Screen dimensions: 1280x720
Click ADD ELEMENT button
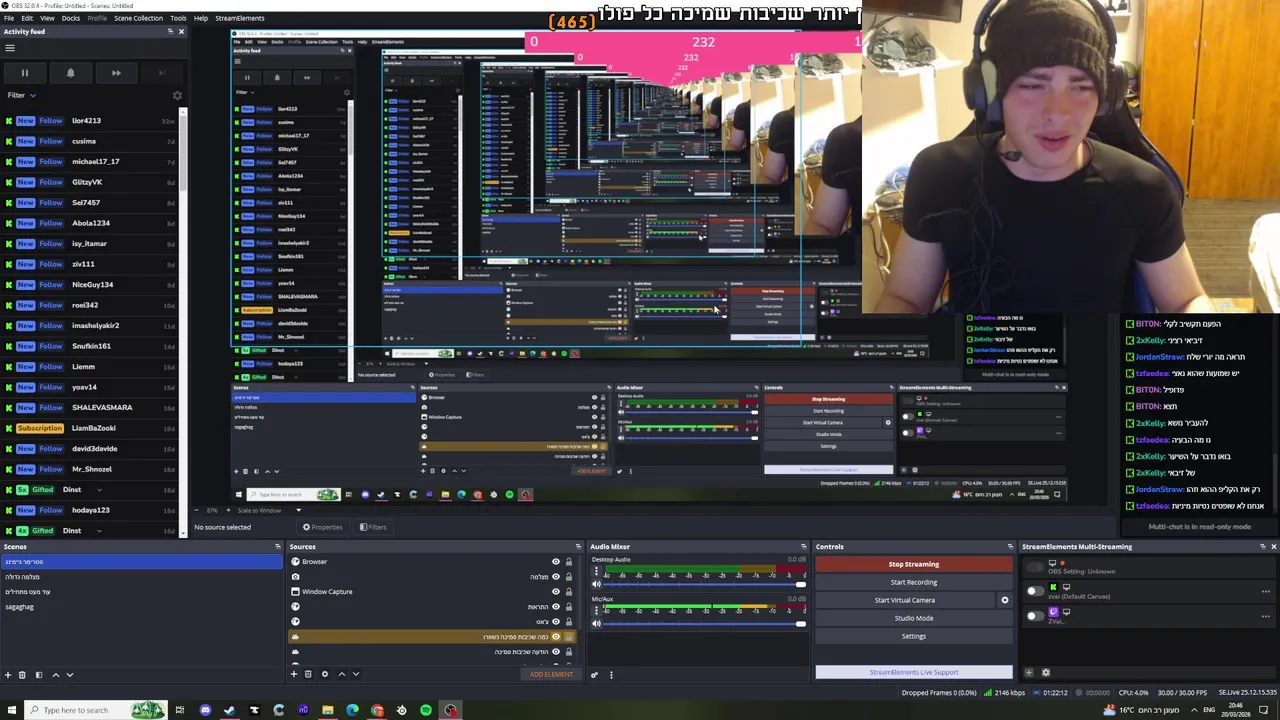551,674
